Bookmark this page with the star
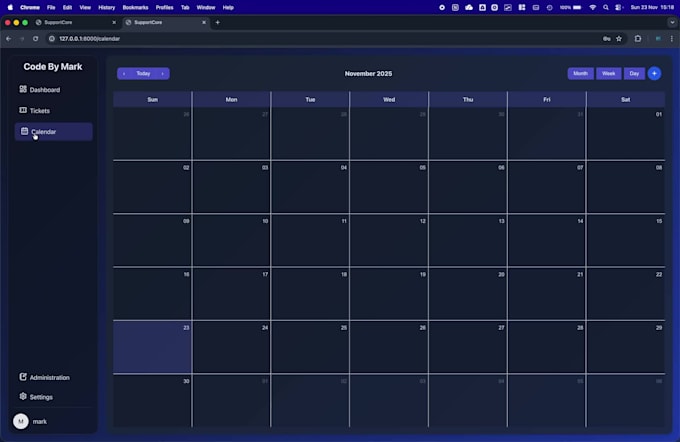This screenshot has height=442, width=680. coord(619,39)
